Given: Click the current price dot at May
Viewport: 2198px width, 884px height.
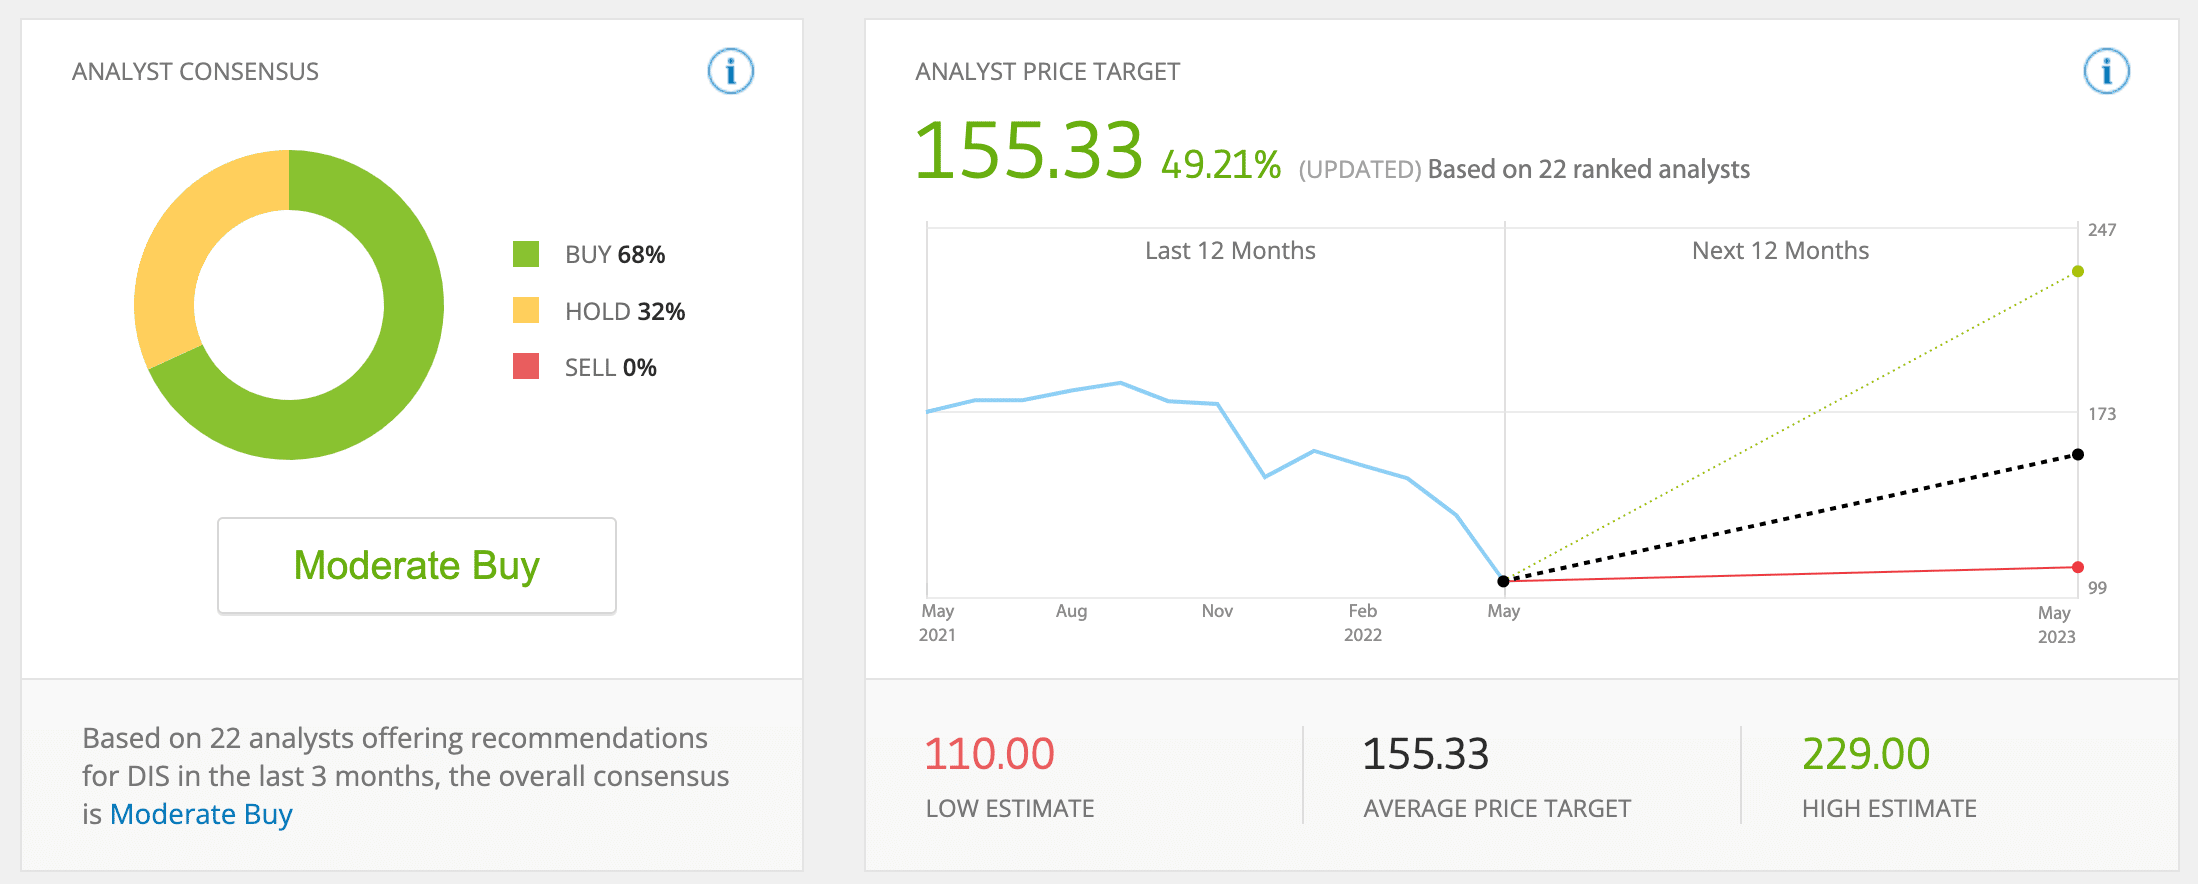Looking at the screenshot, I should click(1503, 581).
